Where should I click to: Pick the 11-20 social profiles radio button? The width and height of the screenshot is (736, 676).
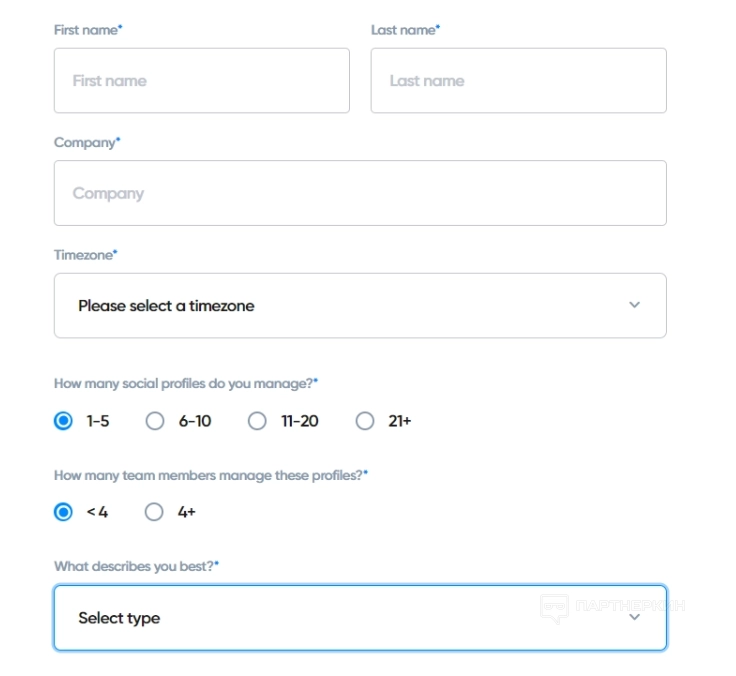257,421
